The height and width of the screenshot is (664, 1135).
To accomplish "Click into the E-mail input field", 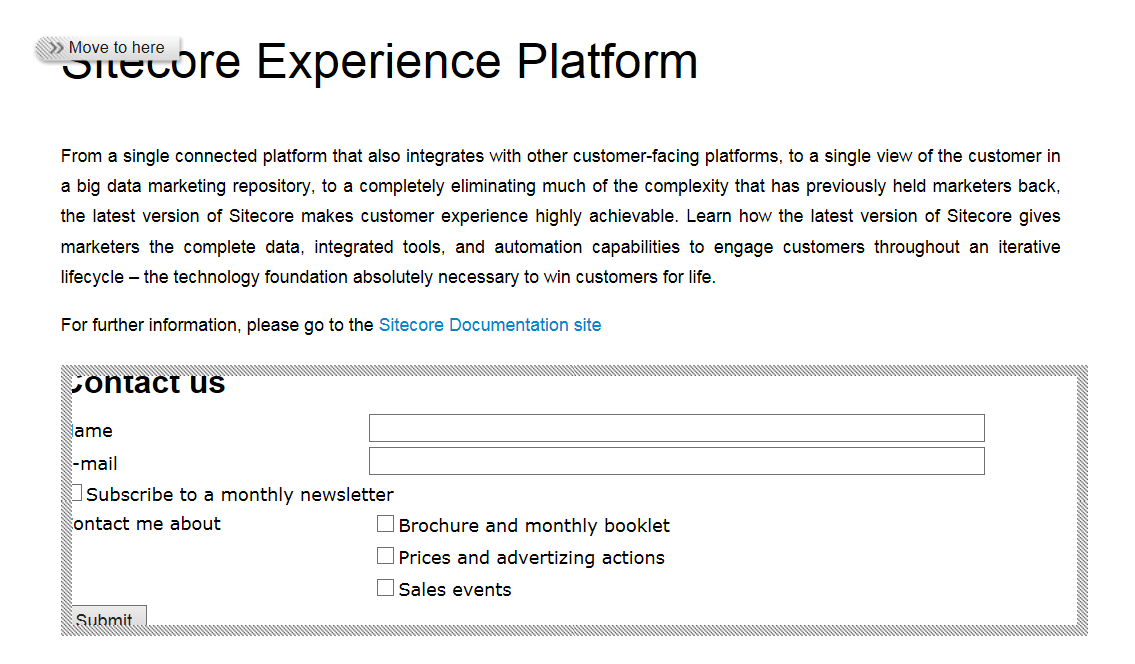I will point(676,461).
